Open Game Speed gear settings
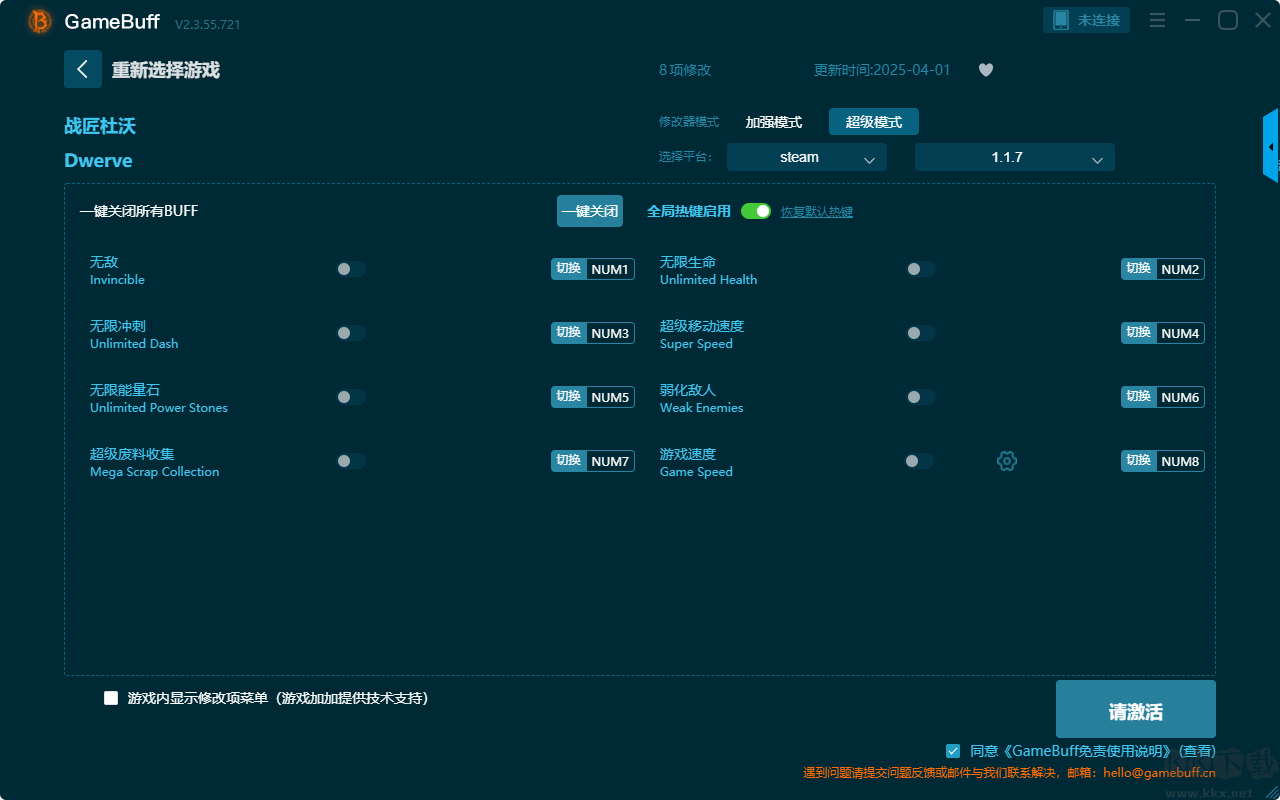This screenshot has width=1280, height=800. [1007, 461]
